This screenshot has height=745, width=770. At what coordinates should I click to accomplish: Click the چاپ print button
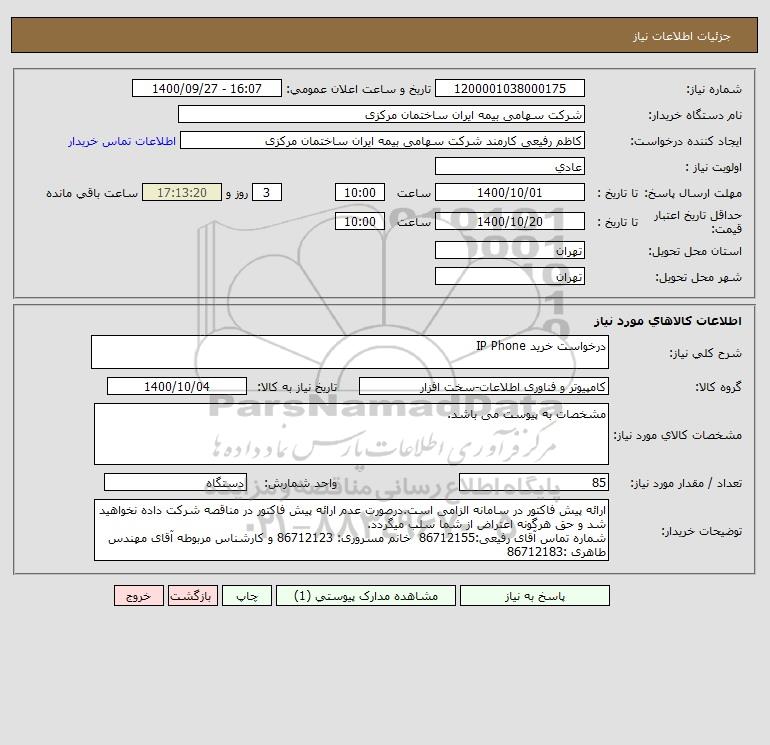click(247, 595)
